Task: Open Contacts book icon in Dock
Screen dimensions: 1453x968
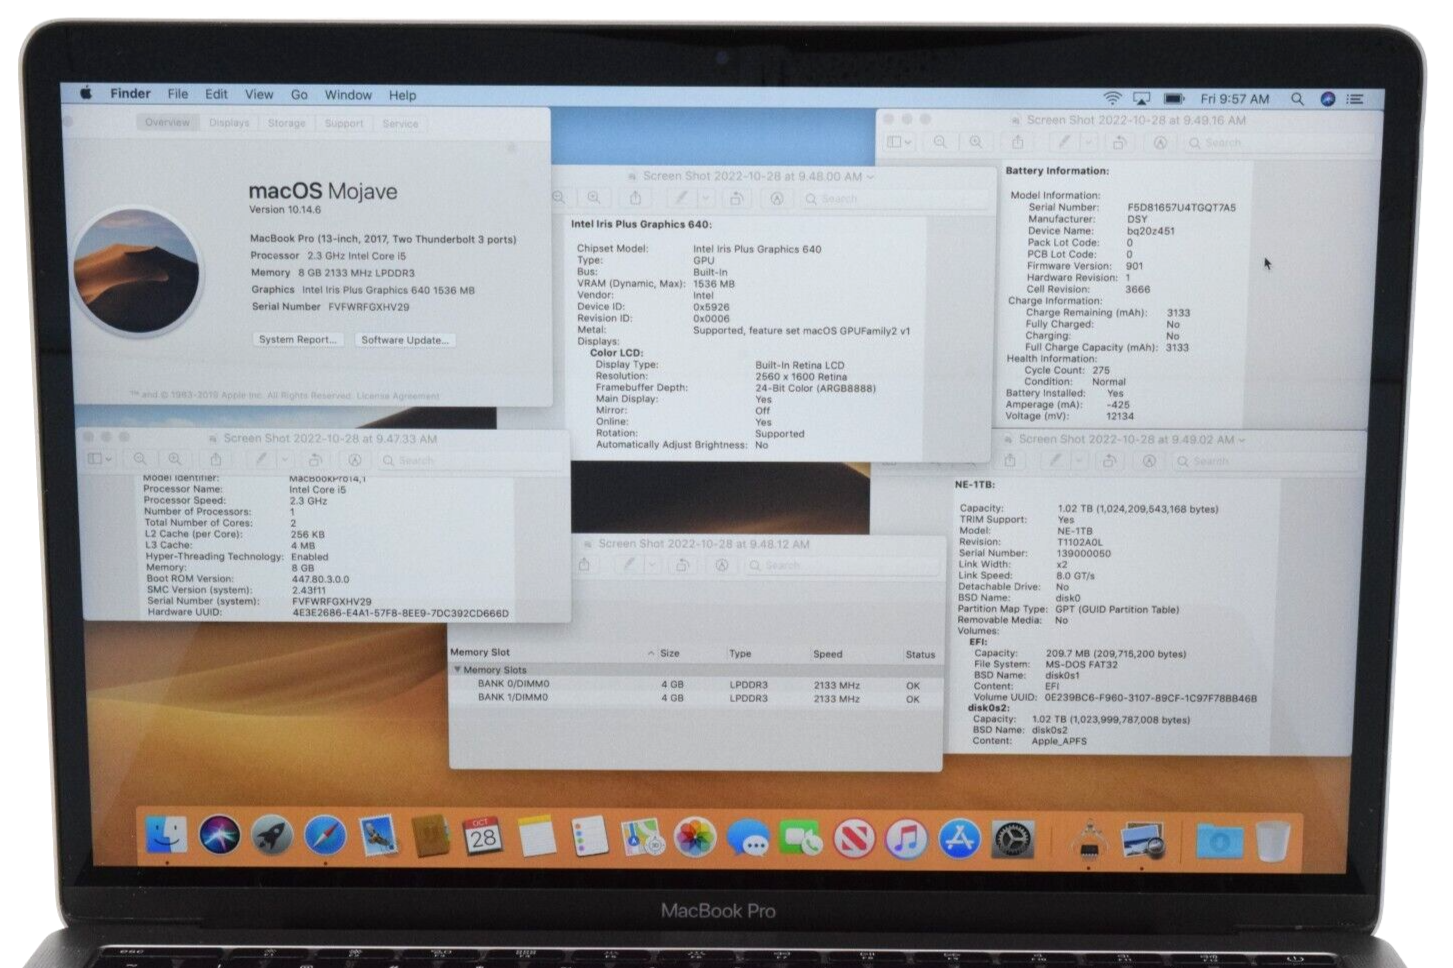Action: 431,836
